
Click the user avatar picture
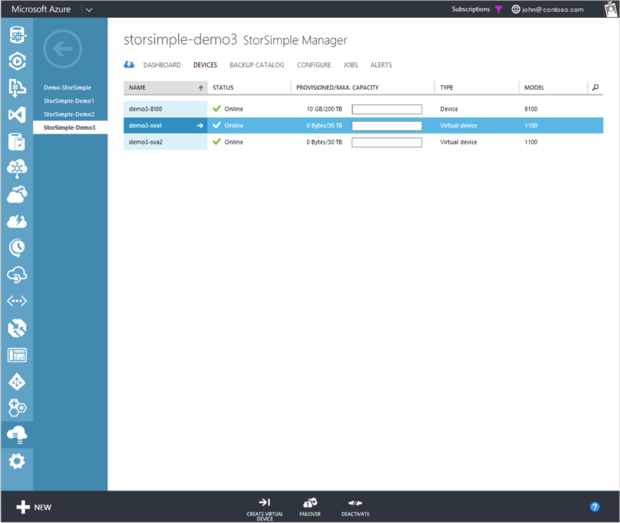(x=611, y=9)
